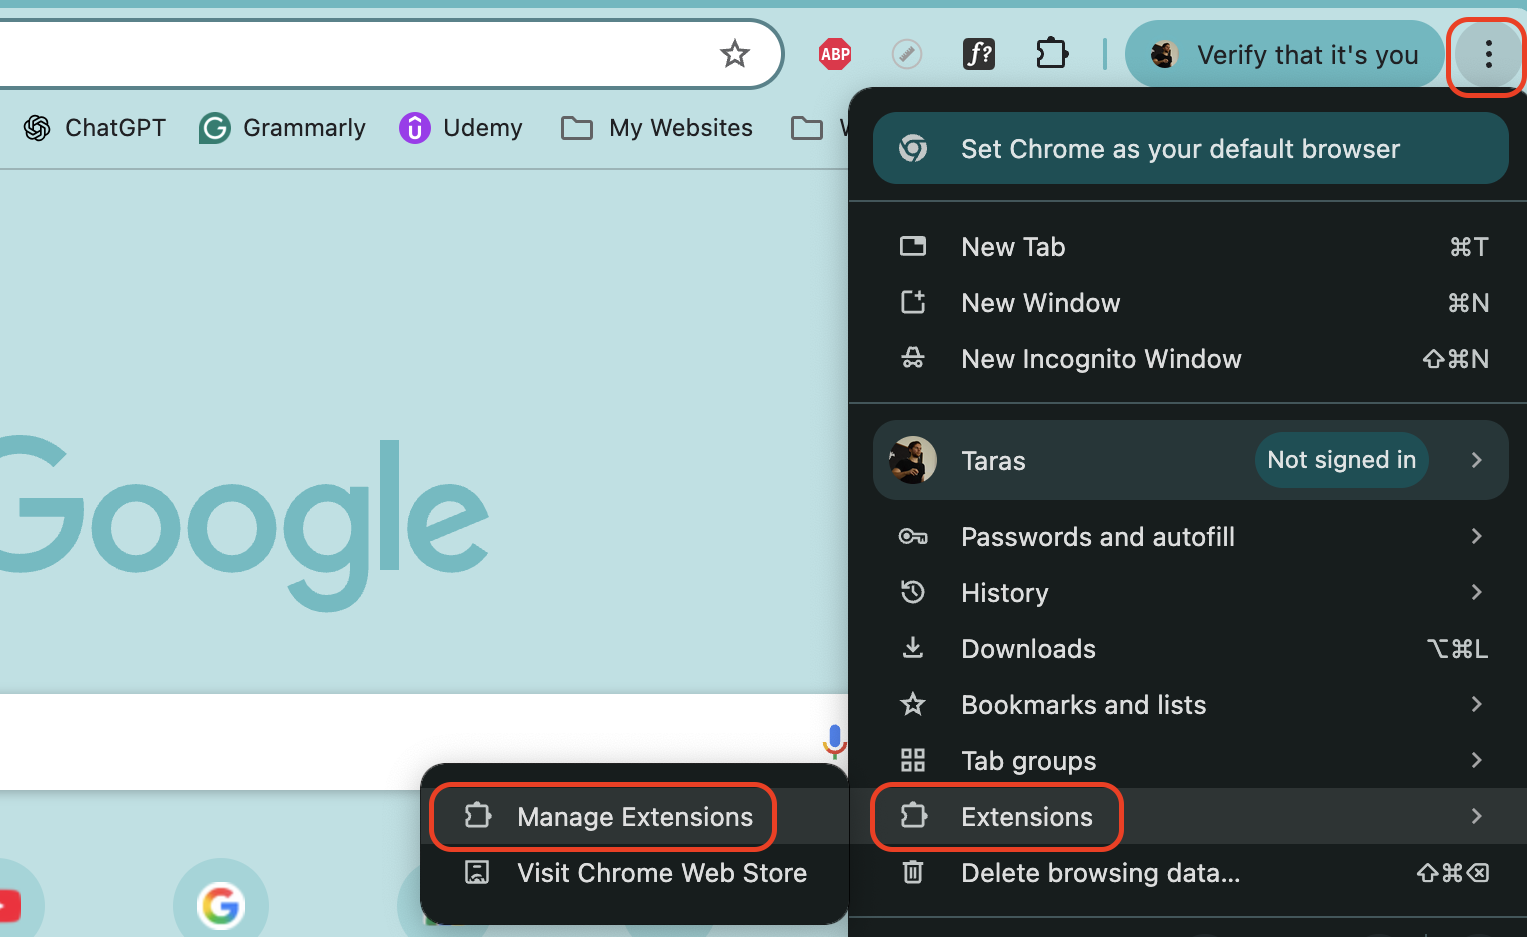Open the Google shortcut thumbnail
The width and height of the screenshot is (1527, 937).
(x=220, y=905)
